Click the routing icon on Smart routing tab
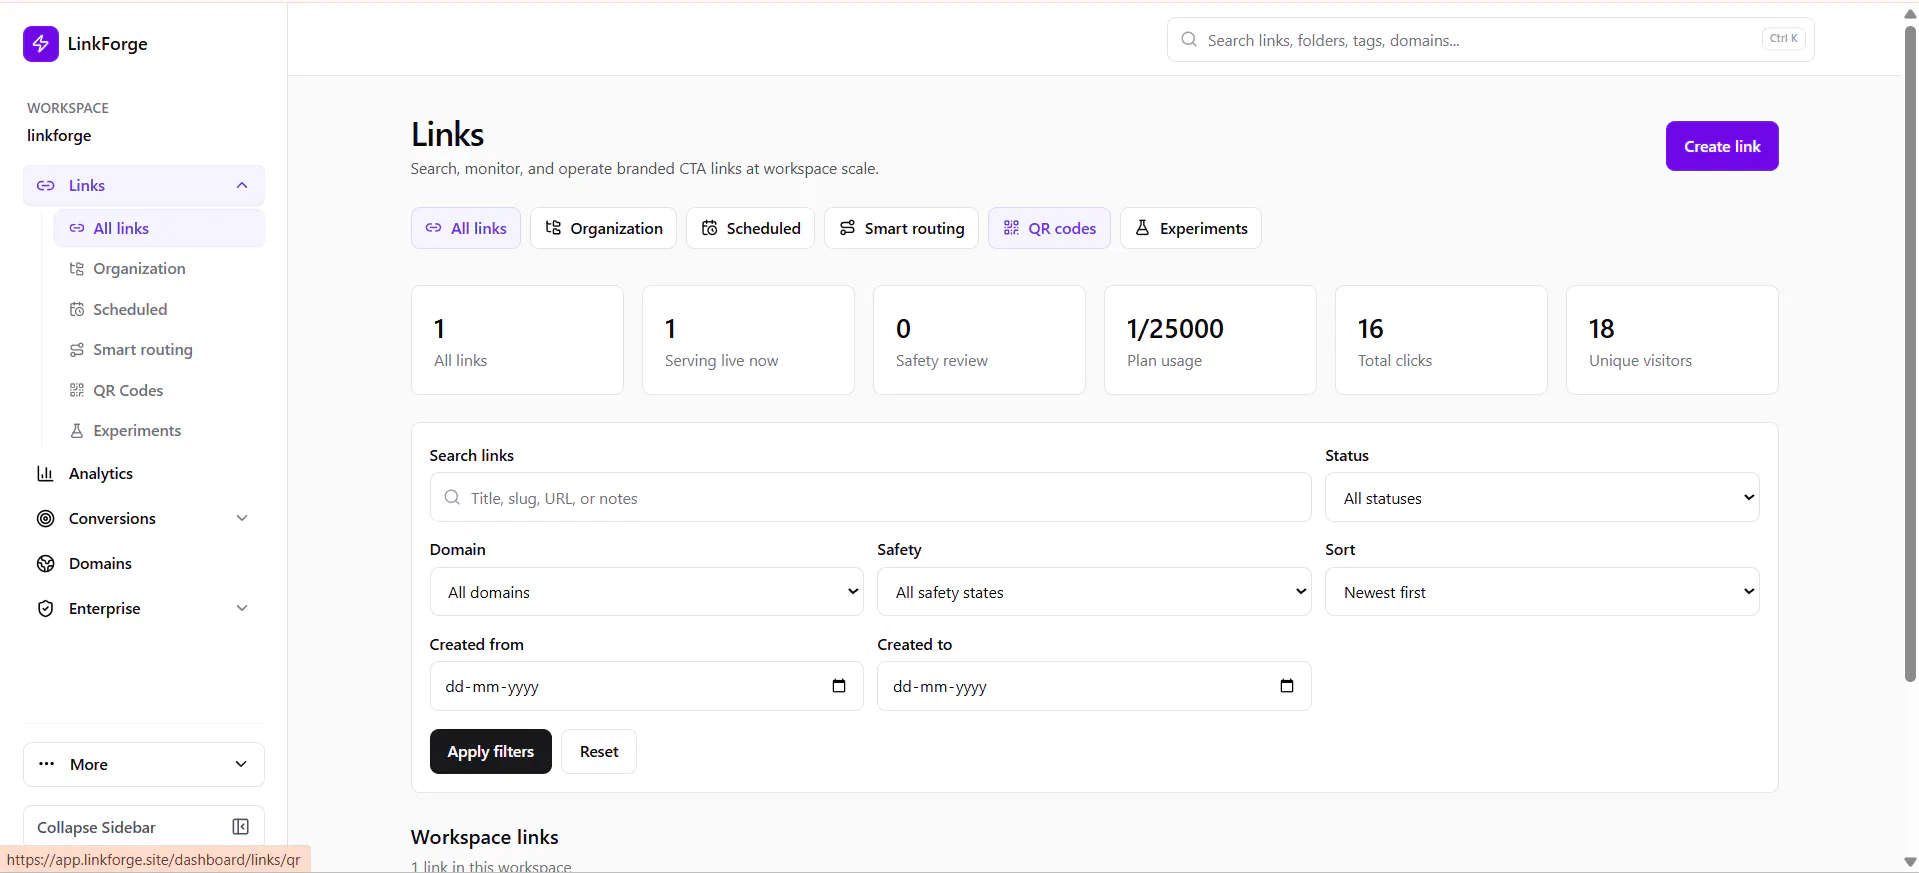The height and width of the screenshot is (873, 1919). 848,229
